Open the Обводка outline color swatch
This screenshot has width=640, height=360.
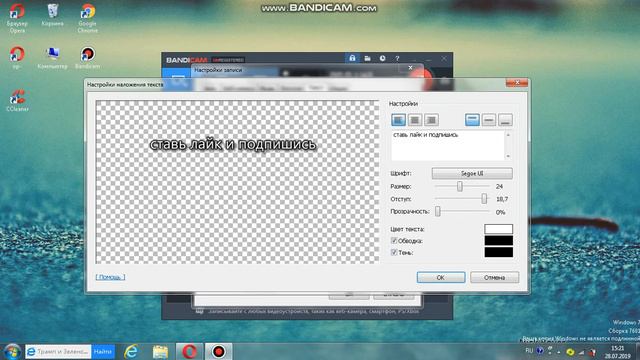pos(498,241)
